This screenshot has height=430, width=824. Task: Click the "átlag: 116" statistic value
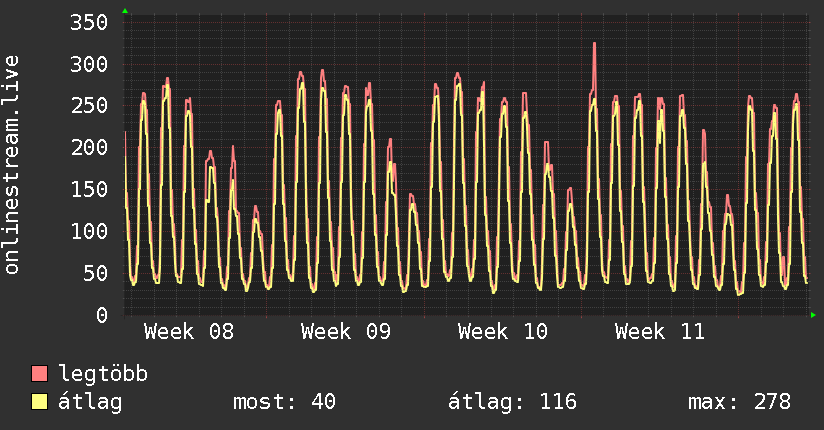[x=513, y=402]
